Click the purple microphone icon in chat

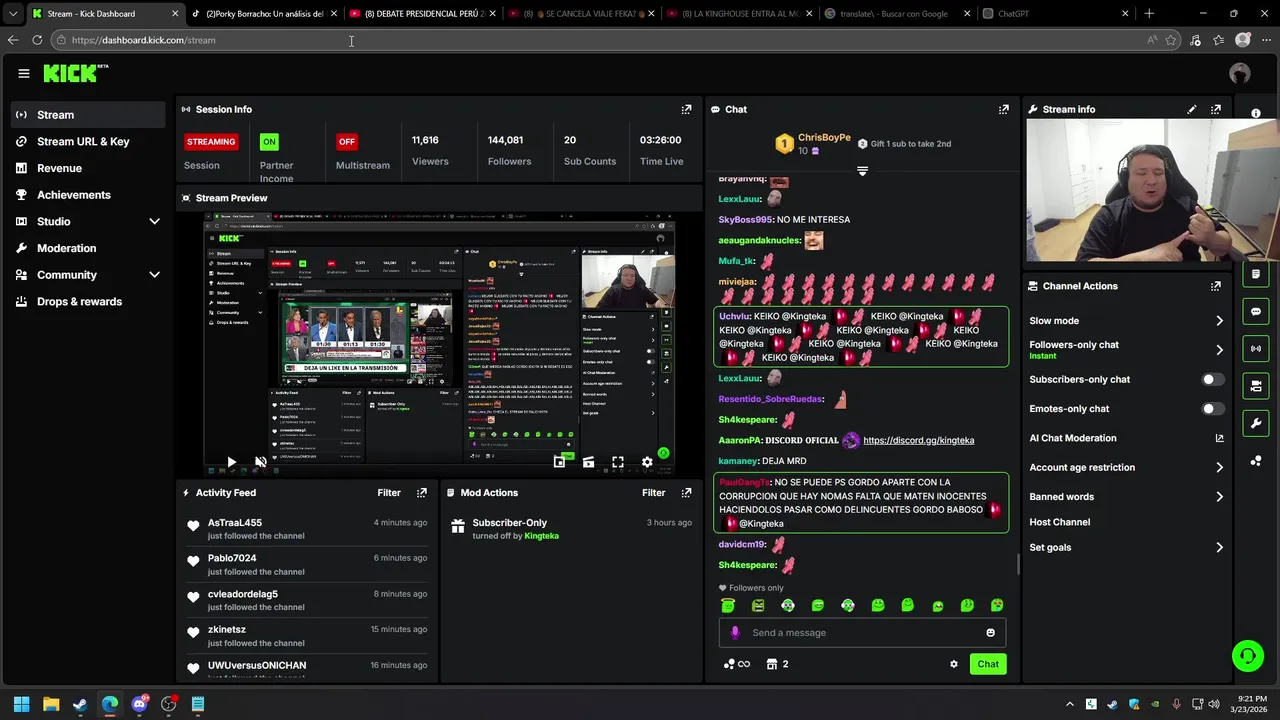(735, 633)
